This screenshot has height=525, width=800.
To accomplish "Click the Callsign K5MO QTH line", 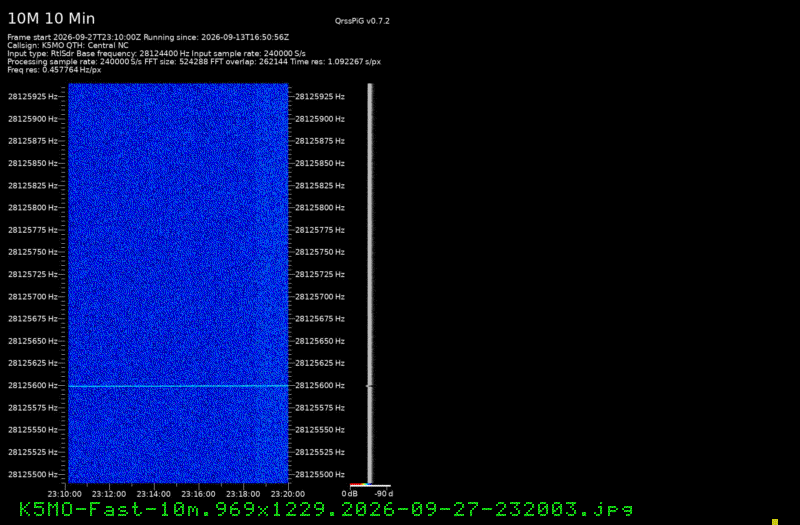I will (68, 45).
